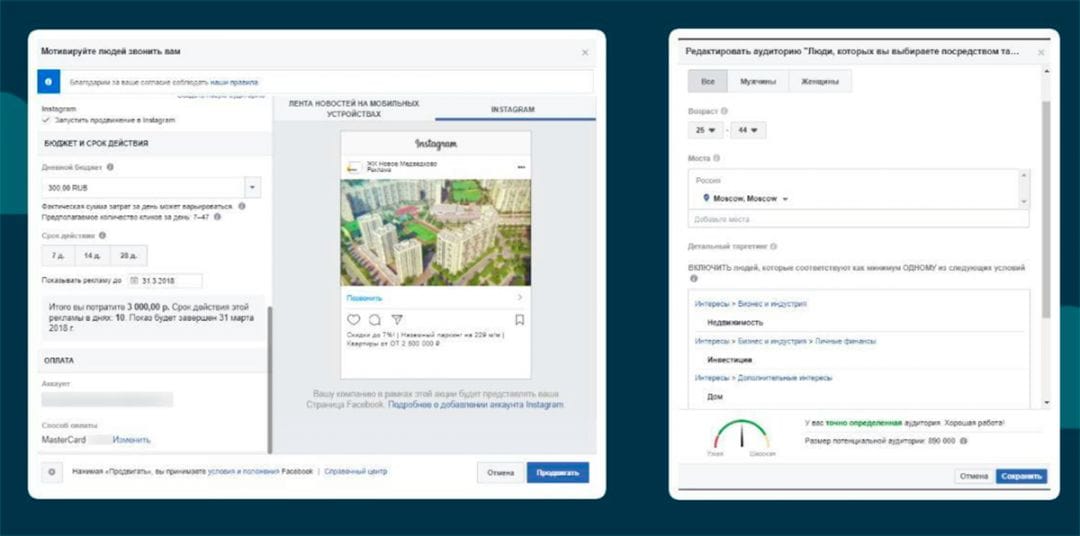This screenshot has width=1080, height=536.
Task: Open the Справочный центр link
Action: click(355, 472)
